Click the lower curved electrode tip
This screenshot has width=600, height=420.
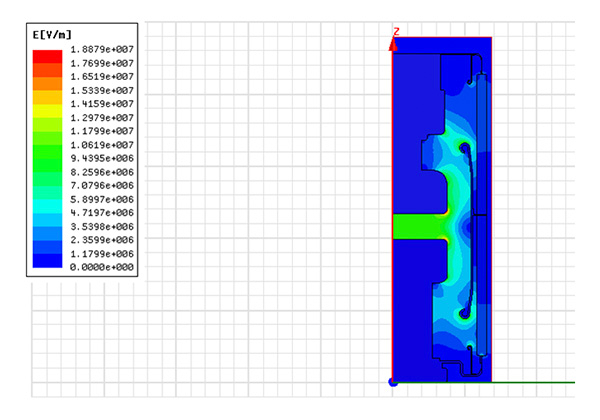point(464,313)
